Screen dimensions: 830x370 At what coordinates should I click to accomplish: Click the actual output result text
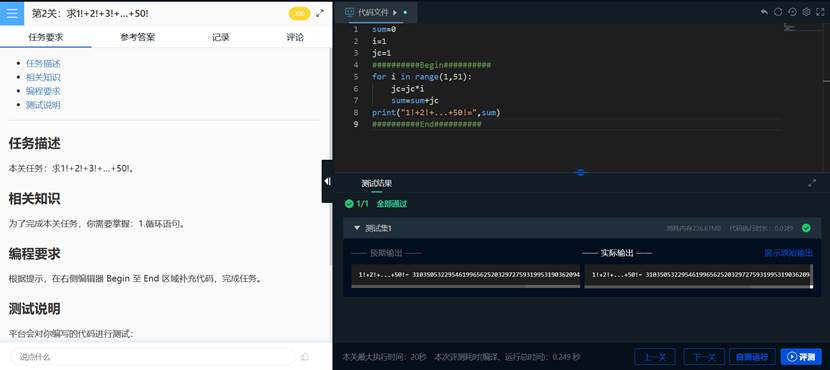point(701,275)
